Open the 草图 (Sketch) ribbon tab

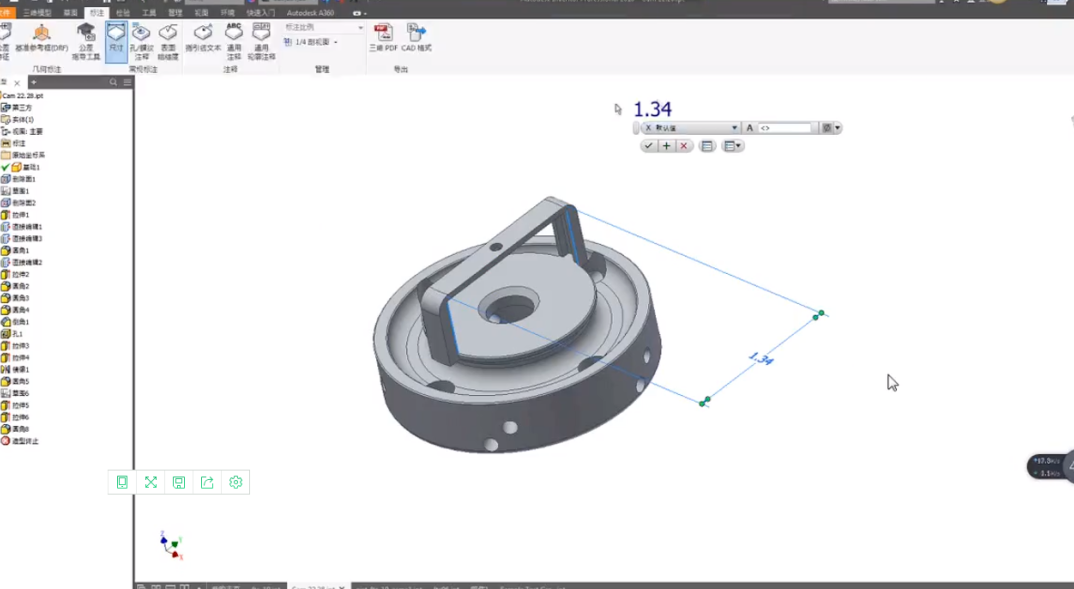click(71, 13)
